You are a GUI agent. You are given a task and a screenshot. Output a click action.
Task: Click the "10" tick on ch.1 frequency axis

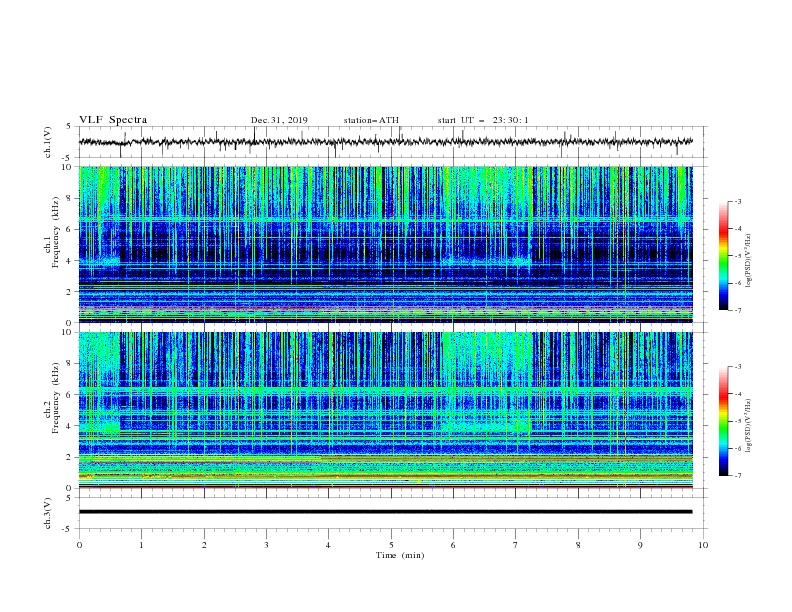click(68, 167)
